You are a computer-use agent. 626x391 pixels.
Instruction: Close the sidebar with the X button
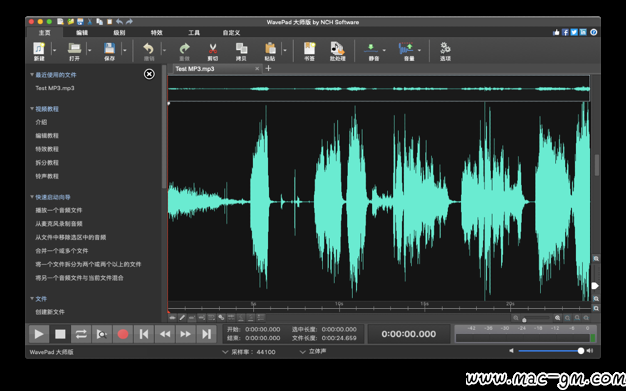click(x=149, y=74)
